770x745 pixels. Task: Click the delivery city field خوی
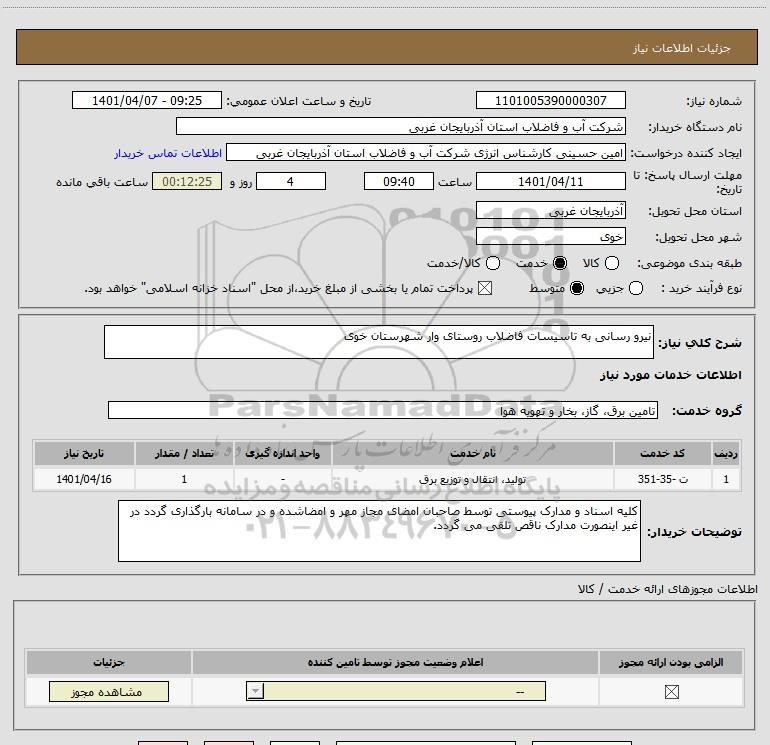click(x=550, y=237)
